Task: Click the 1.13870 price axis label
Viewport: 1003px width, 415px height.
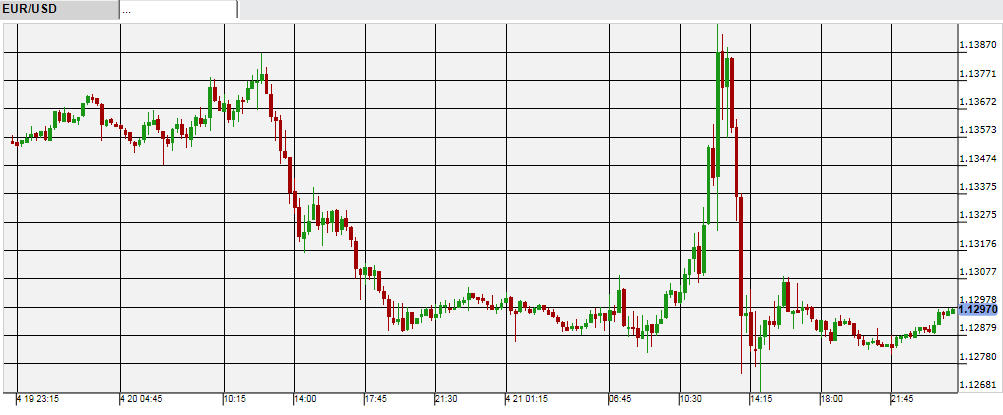Action: (x=978, y=46)
